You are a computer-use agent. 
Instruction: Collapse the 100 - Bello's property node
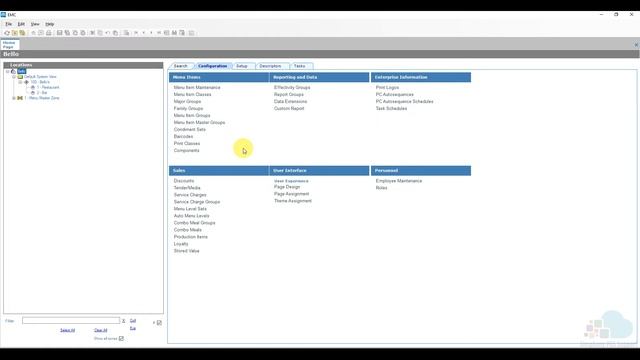point(20,82)
